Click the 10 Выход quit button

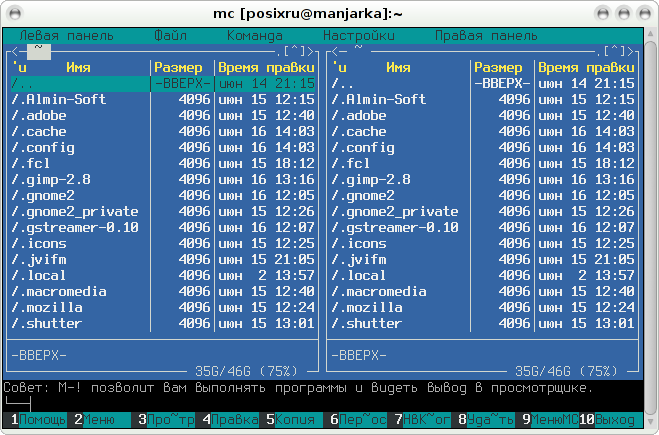(x=611, y=419)
